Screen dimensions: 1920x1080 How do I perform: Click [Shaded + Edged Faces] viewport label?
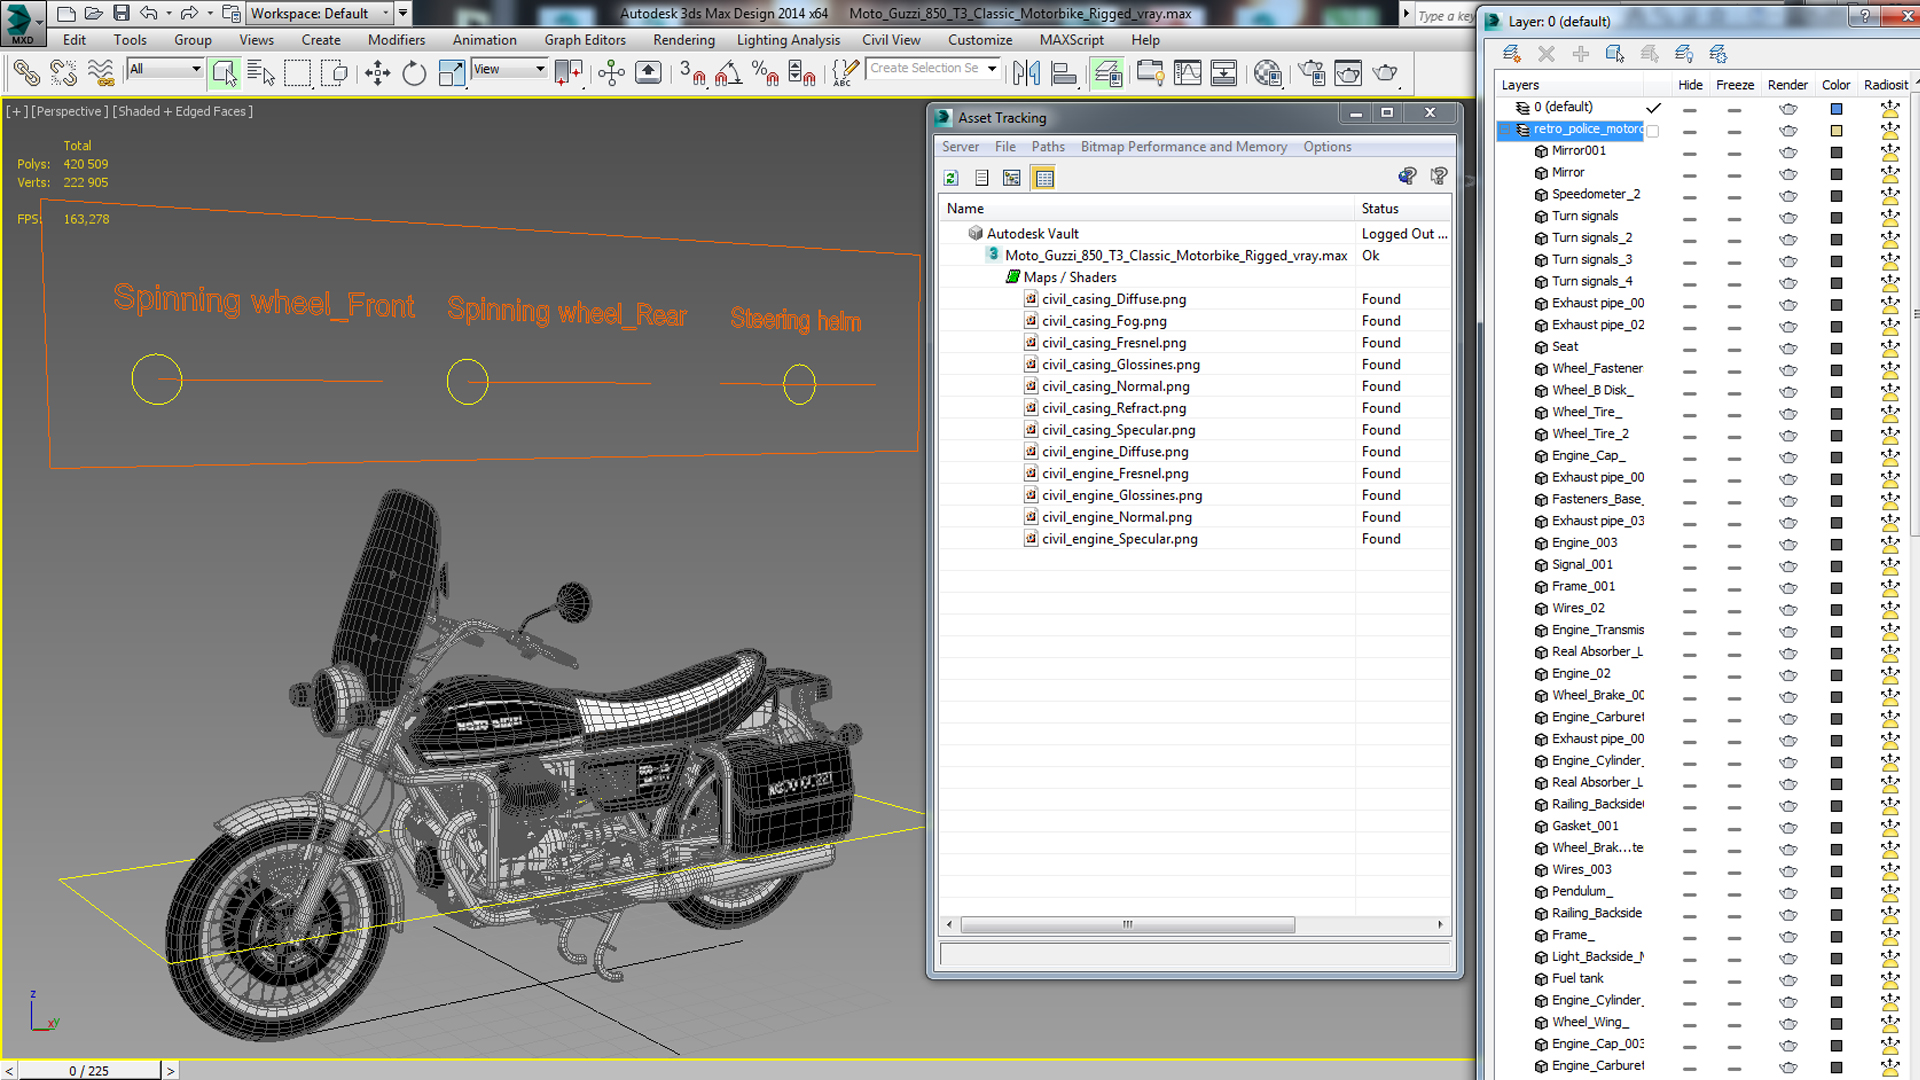click(x=182, y=111)
